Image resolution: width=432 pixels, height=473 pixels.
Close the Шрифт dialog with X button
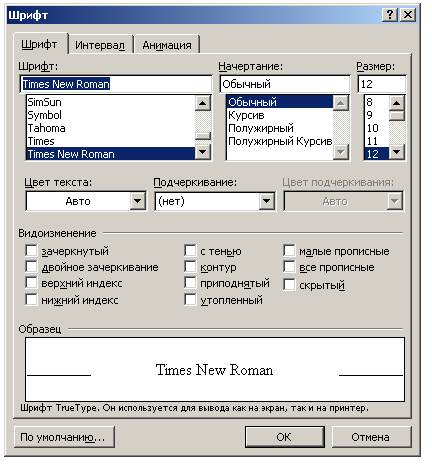(407, 15)
